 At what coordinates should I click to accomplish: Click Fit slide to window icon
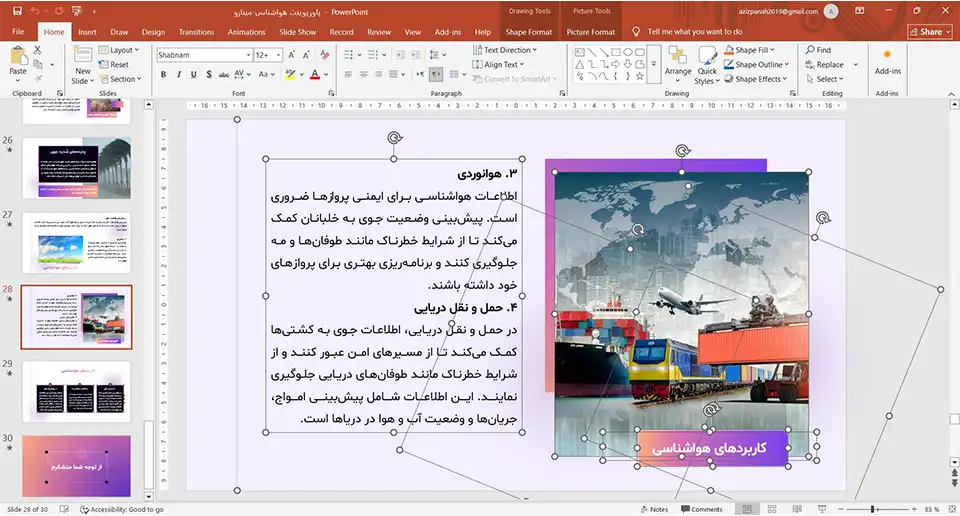[x=952, y=509]
